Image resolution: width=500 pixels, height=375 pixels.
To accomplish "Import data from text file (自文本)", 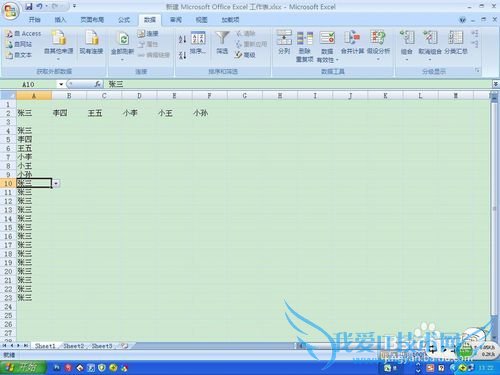I will click(x=19, y=55).
